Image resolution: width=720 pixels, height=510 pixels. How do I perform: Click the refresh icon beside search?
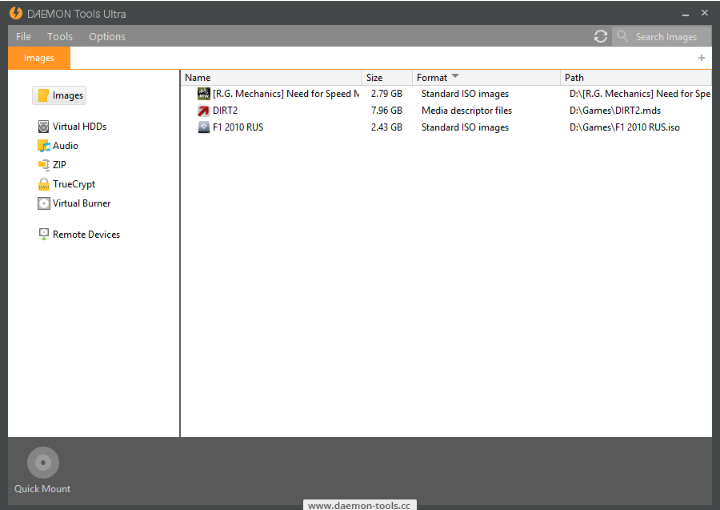(x=600, y=36)
